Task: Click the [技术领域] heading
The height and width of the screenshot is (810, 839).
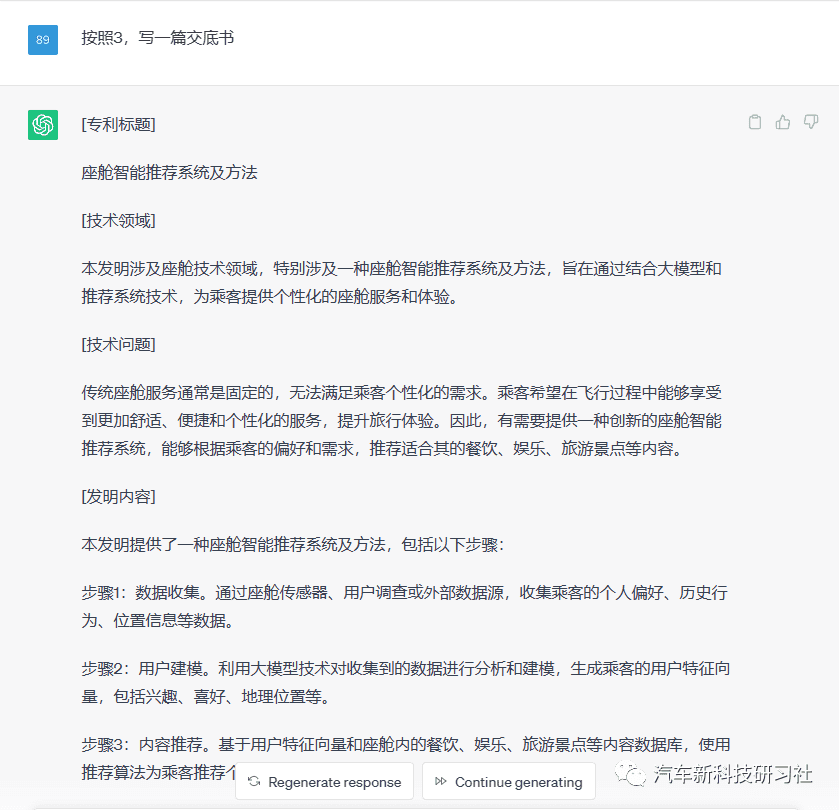Action: [x=118, y=220]
